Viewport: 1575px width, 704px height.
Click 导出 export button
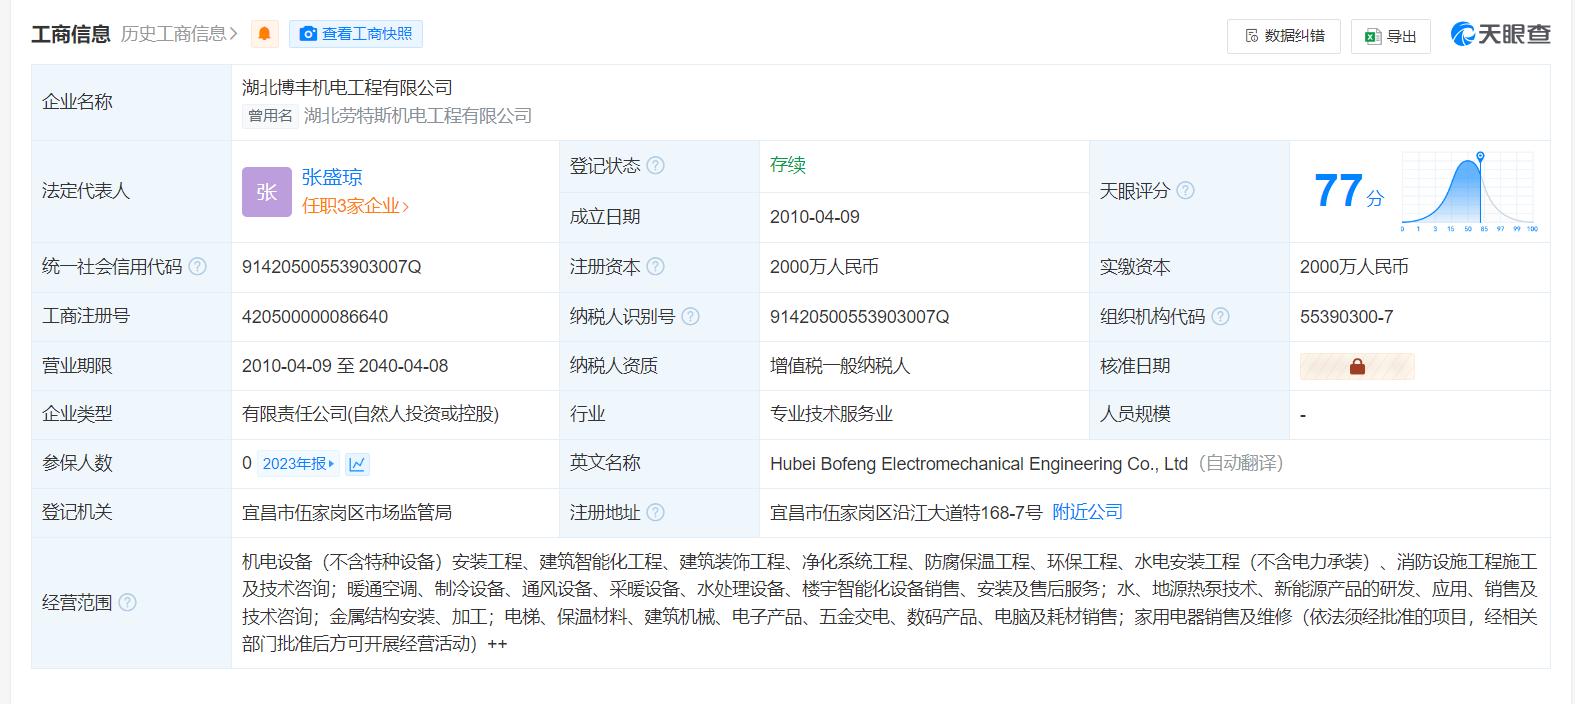point(1391,36)
